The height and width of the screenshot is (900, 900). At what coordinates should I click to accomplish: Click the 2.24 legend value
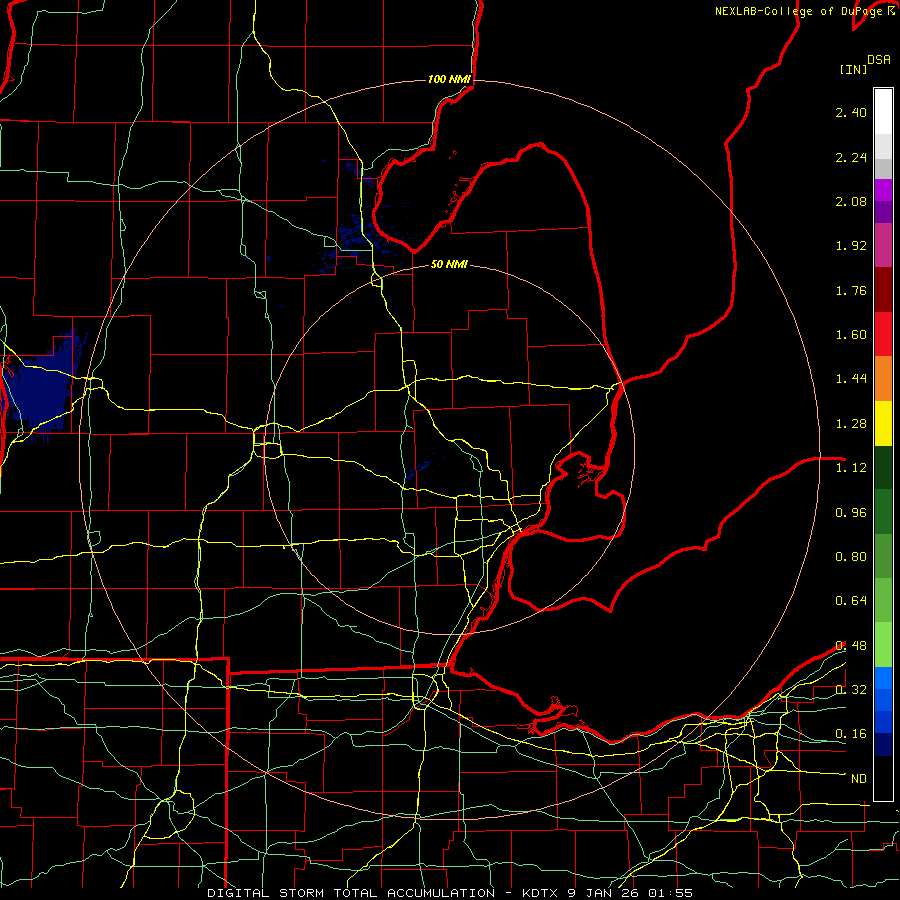pos(851,157)
